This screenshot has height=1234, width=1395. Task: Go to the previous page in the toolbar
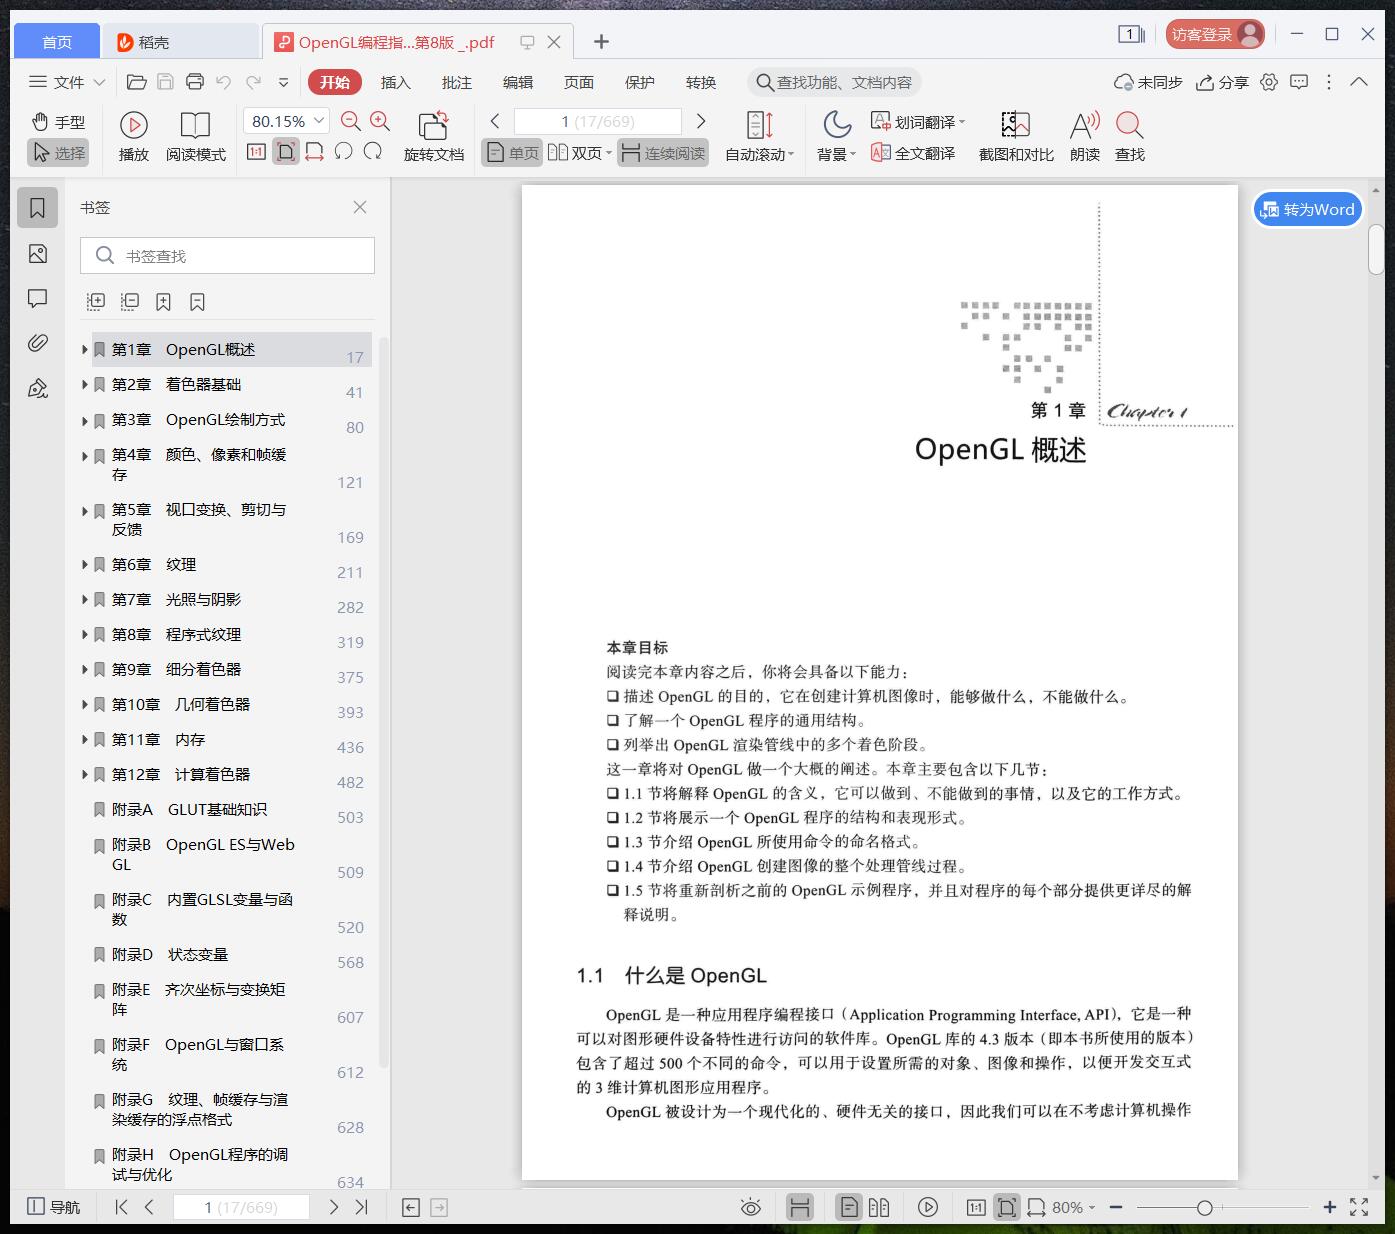click(x=495, y=121)
